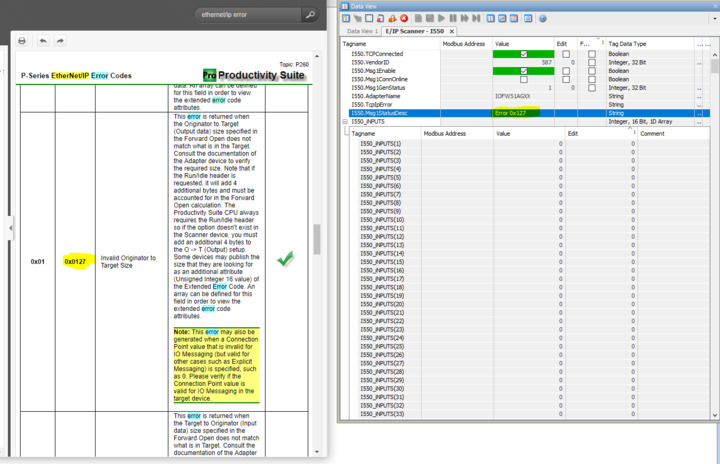Open the ellipsis button for I550_INPUTS row
720x464 pixels.
(x=699, y=122)
